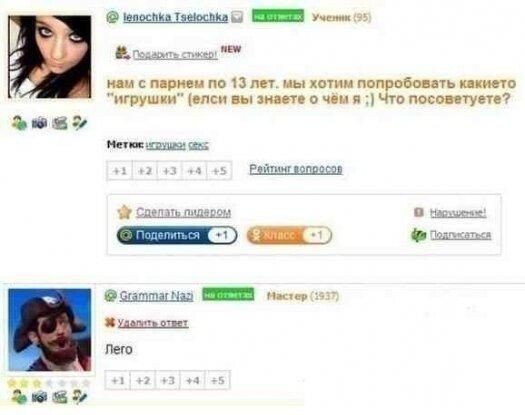
Task: Click the green Подписаться subscribe icon
Action: point(418,235)
